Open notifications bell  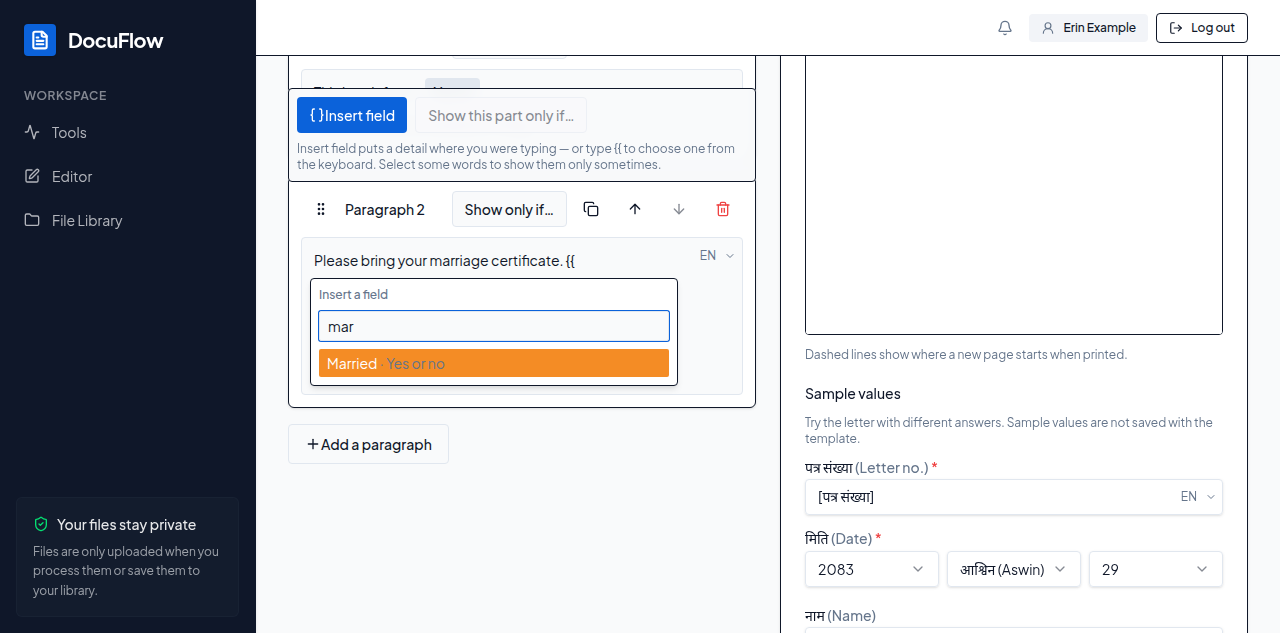click(x=1005, y=28)
